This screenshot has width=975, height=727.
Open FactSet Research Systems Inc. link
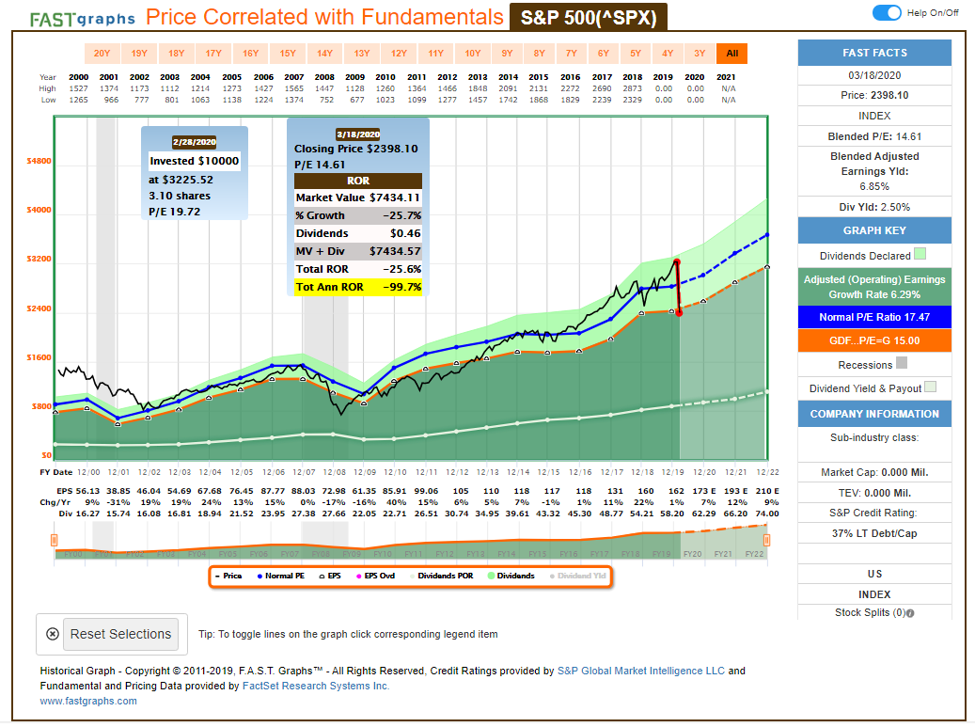click(317, 686)
